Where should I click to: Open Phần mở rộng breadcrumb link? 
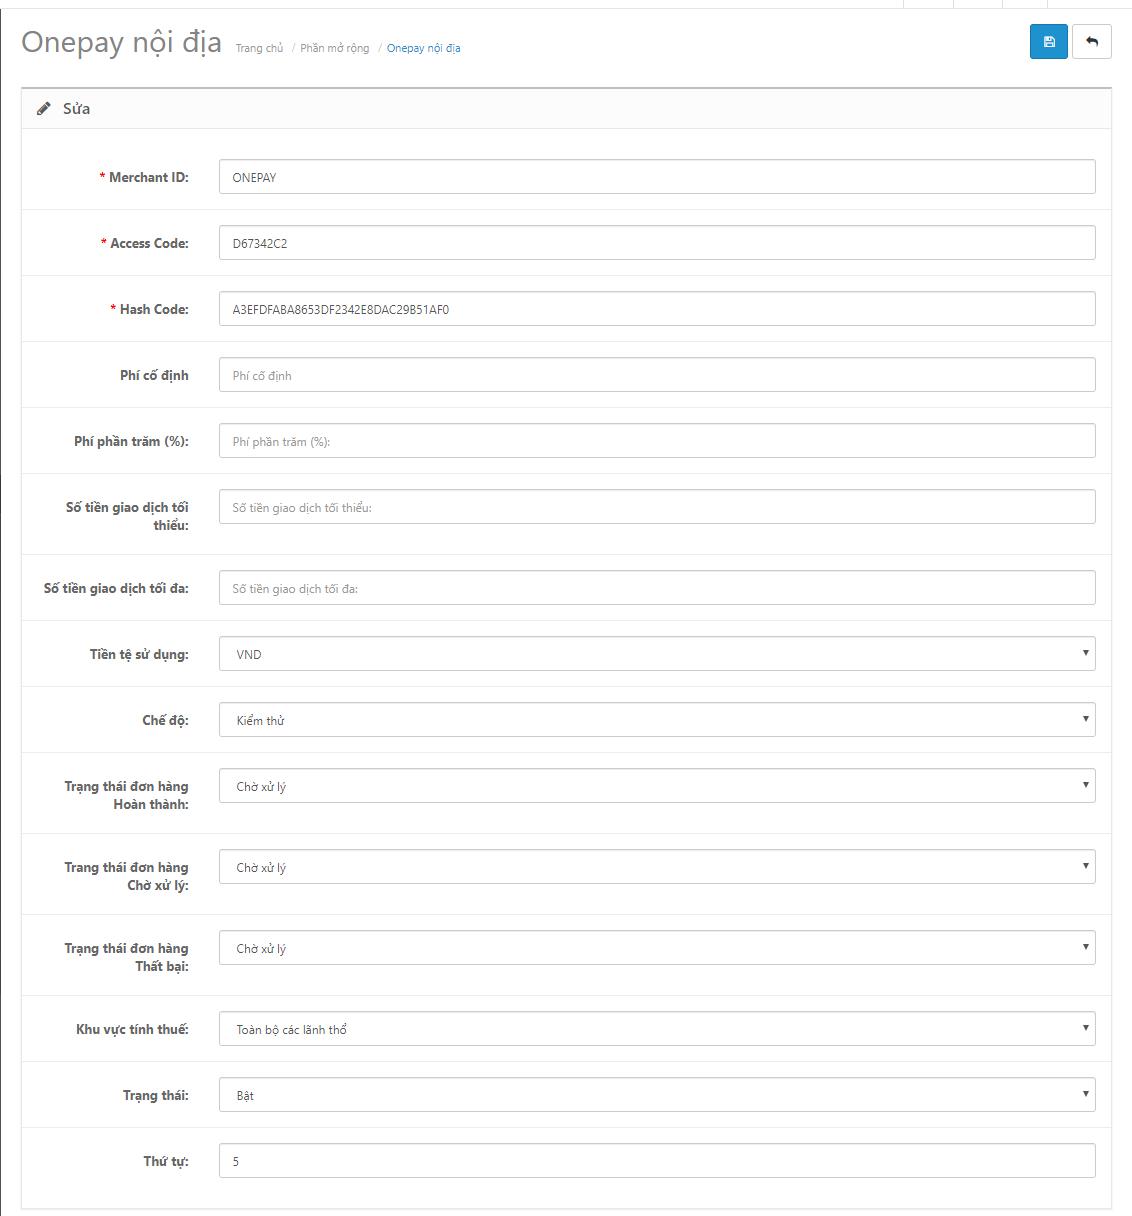pos(334,48)
